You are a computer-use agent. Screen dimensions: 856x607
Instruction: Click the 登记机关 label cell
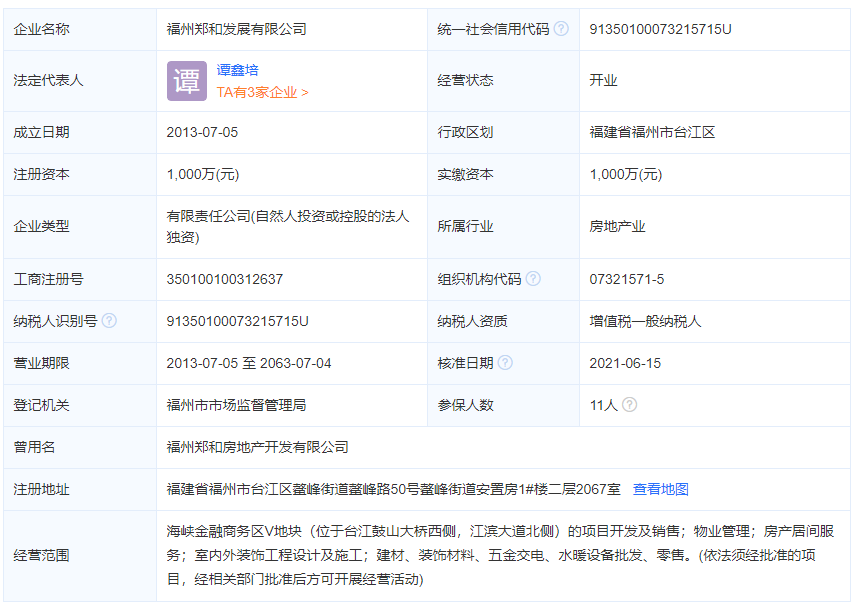coord(80,405)
